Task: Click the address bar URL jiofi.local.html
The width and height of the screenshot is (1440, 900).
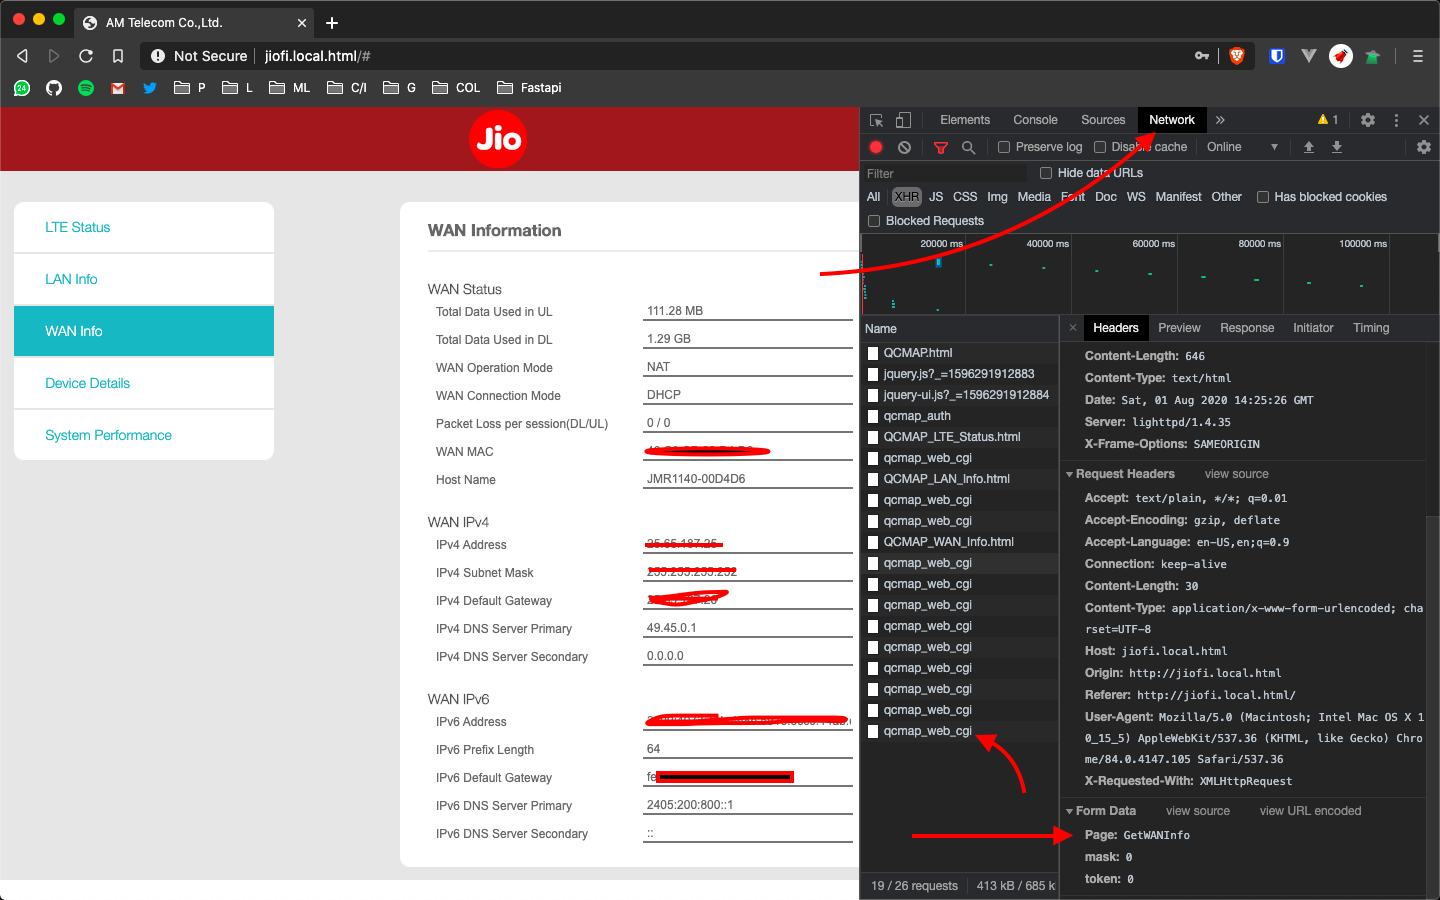Action: (x=317, y=56)
